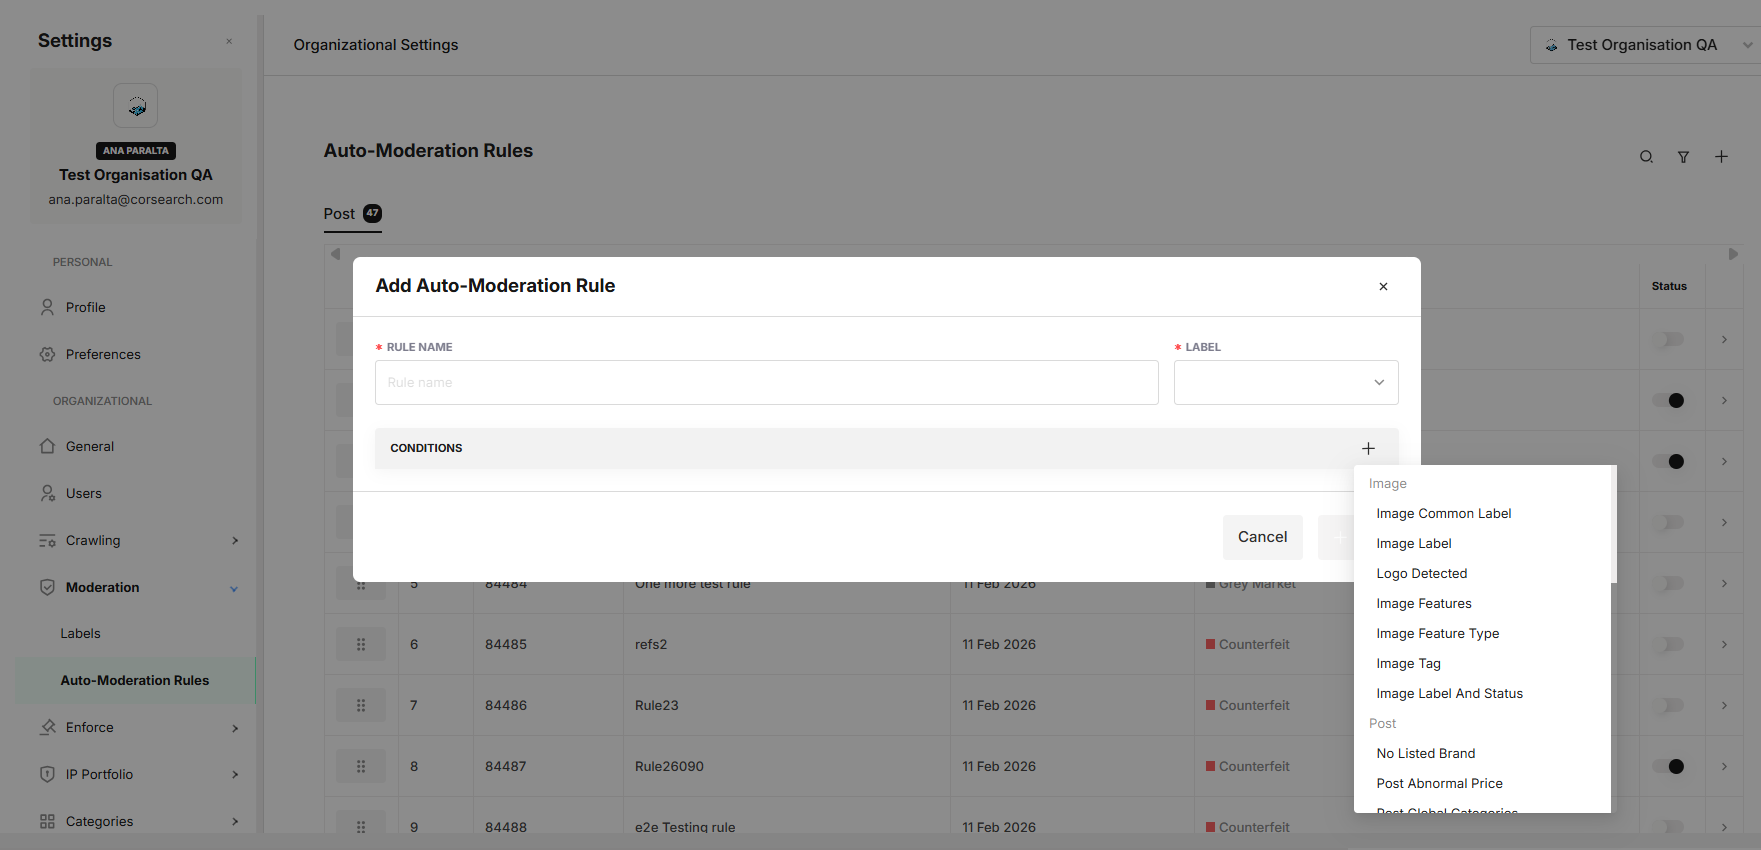The image size is (1761, 850).
Task: Click the drag handle for row 84485
Action: 361,644
